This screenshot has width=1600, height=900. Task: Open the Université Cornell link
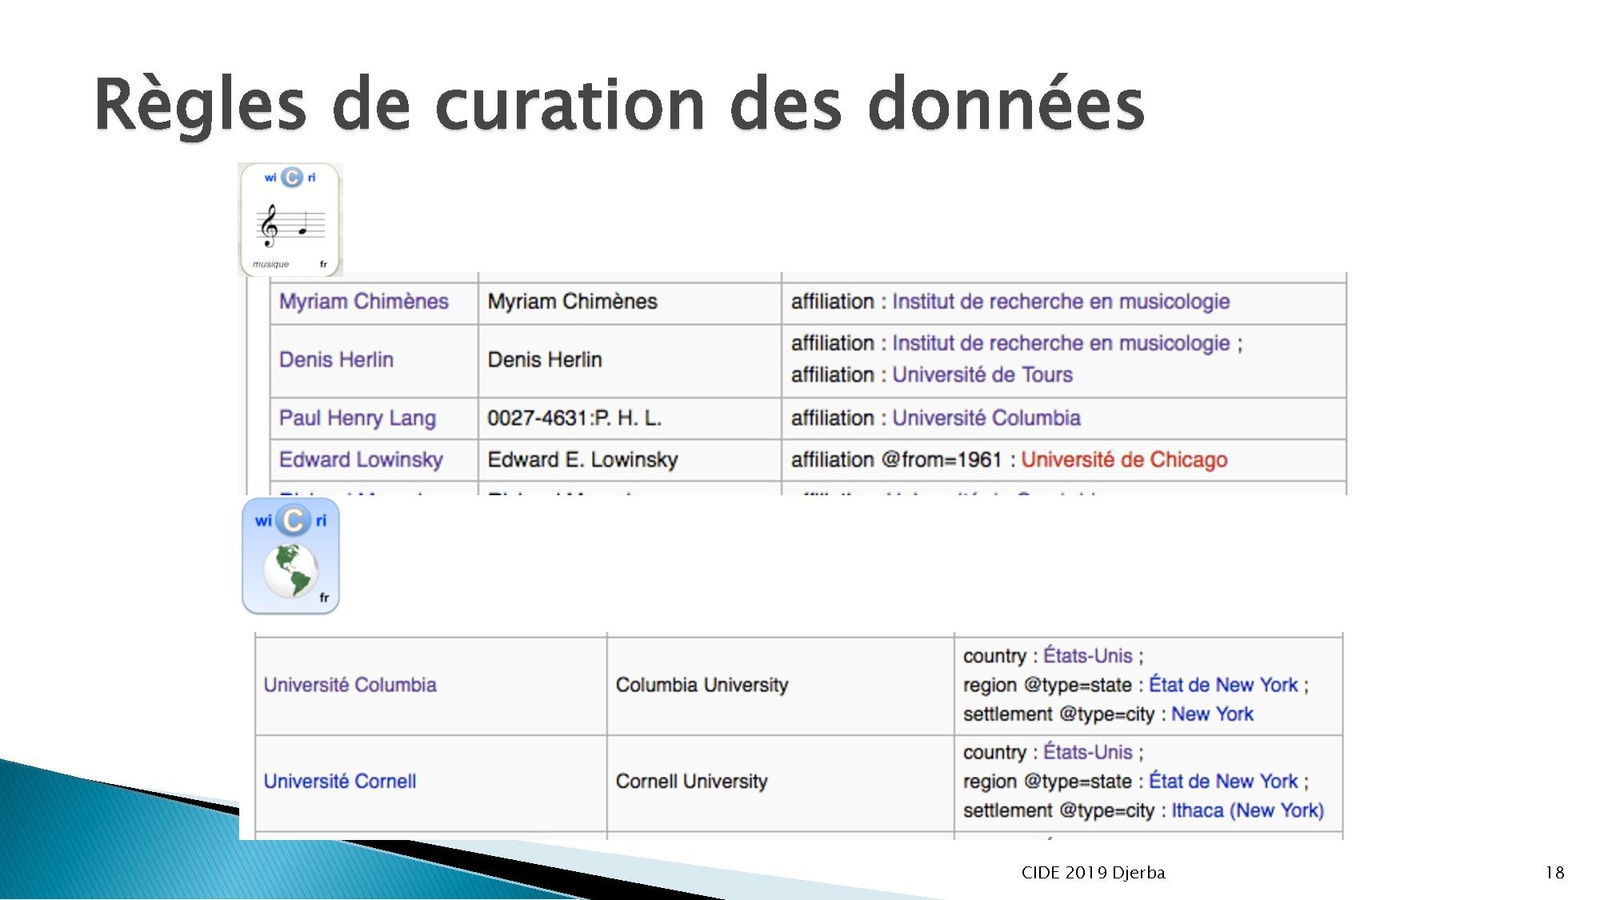click(340, 781)
